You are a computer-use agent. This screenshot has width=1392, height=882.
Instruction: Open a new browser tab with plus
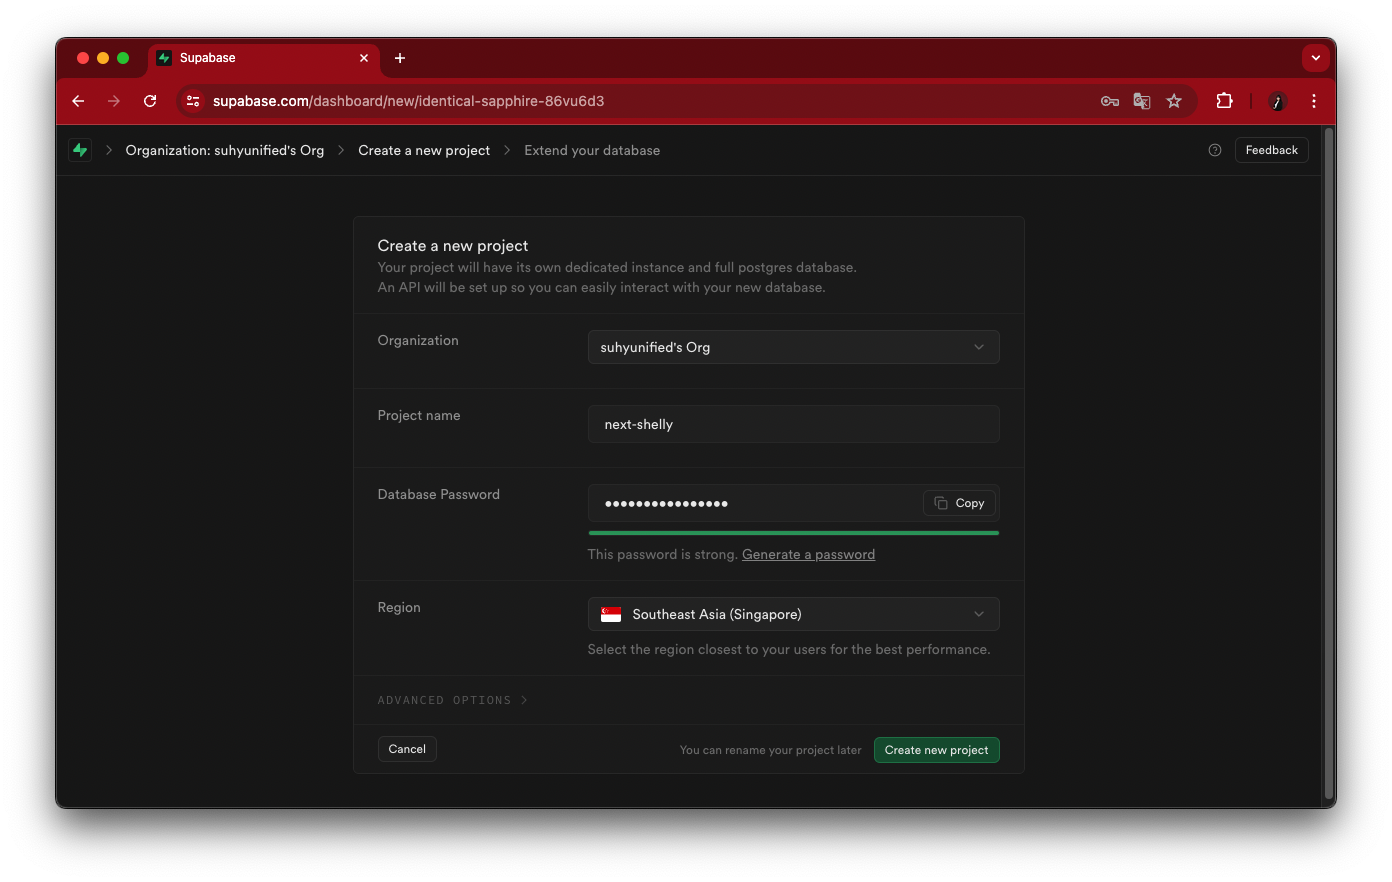click(400, 58)
